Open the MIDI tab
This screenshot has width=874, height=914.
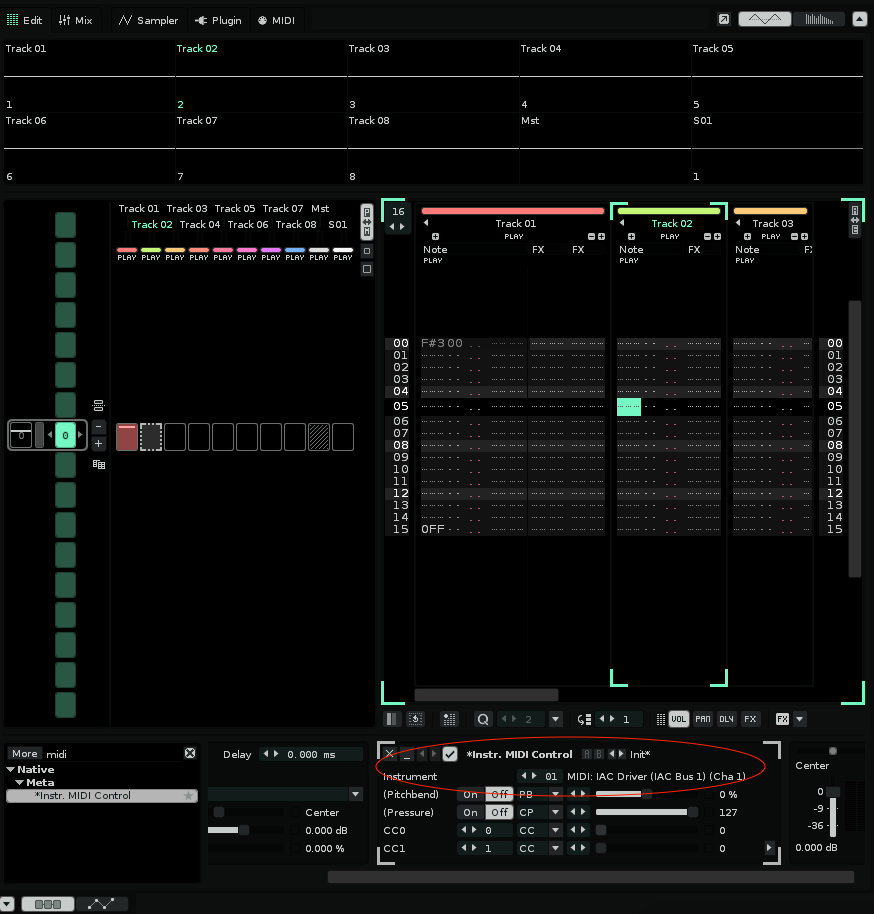tap(277, 20)
